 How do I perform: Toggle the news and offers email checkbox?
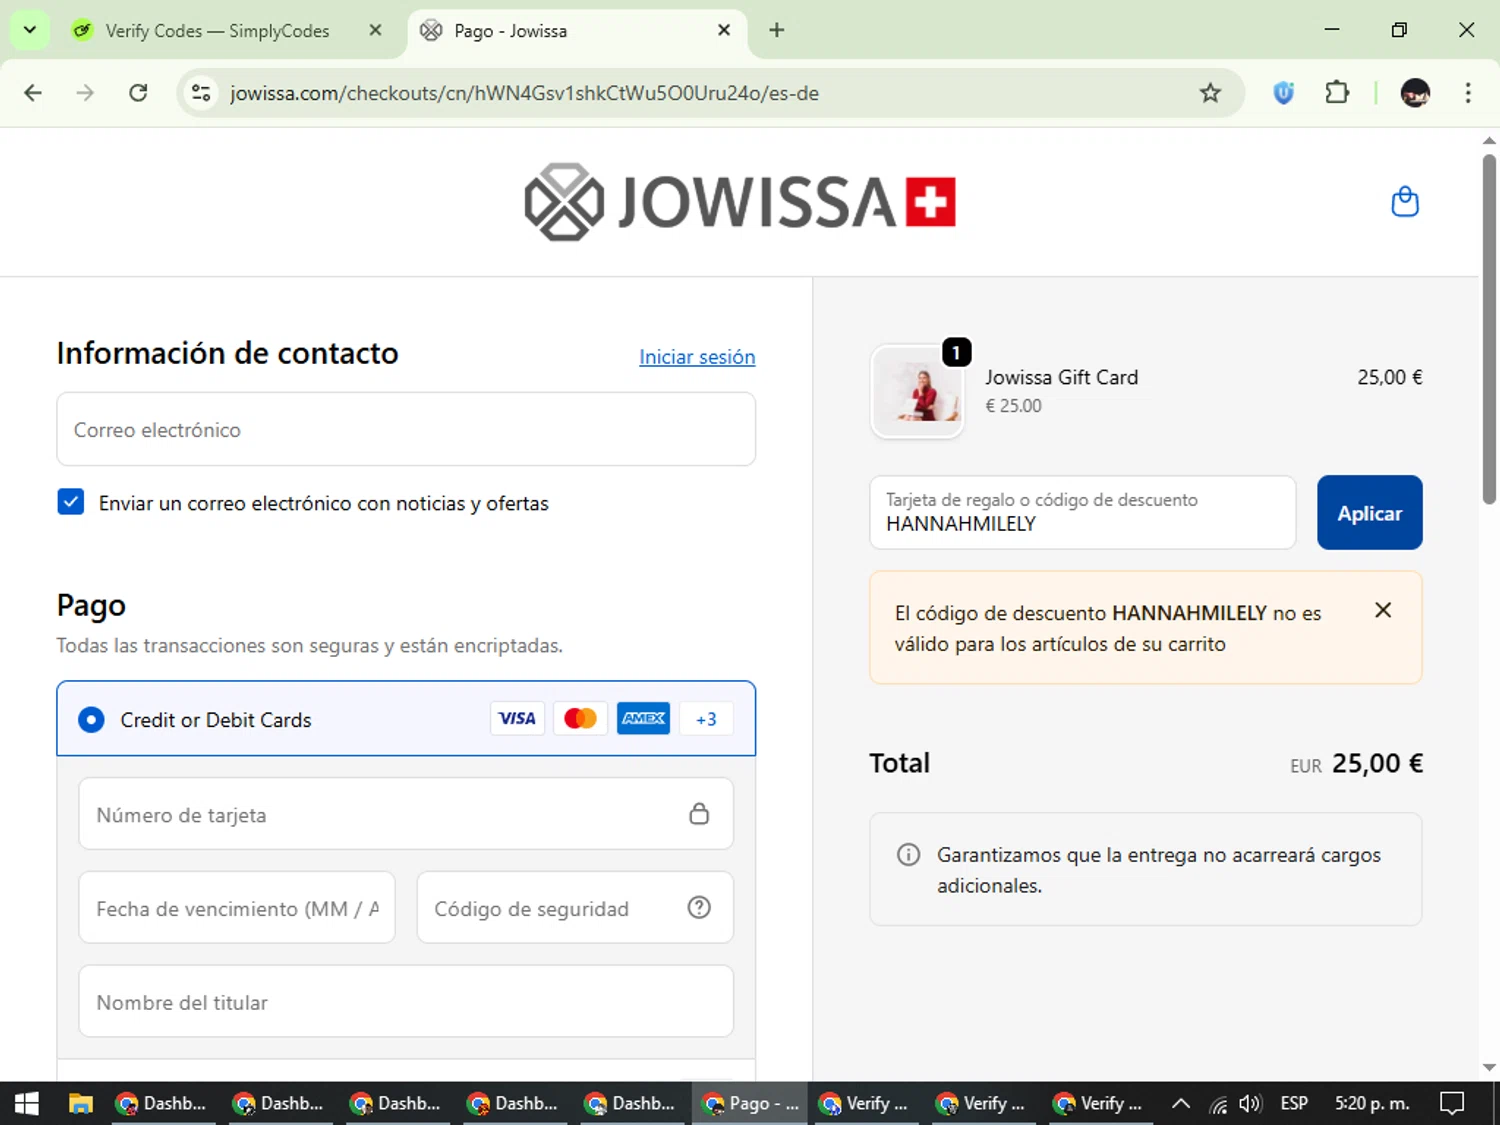pos(71,502)
